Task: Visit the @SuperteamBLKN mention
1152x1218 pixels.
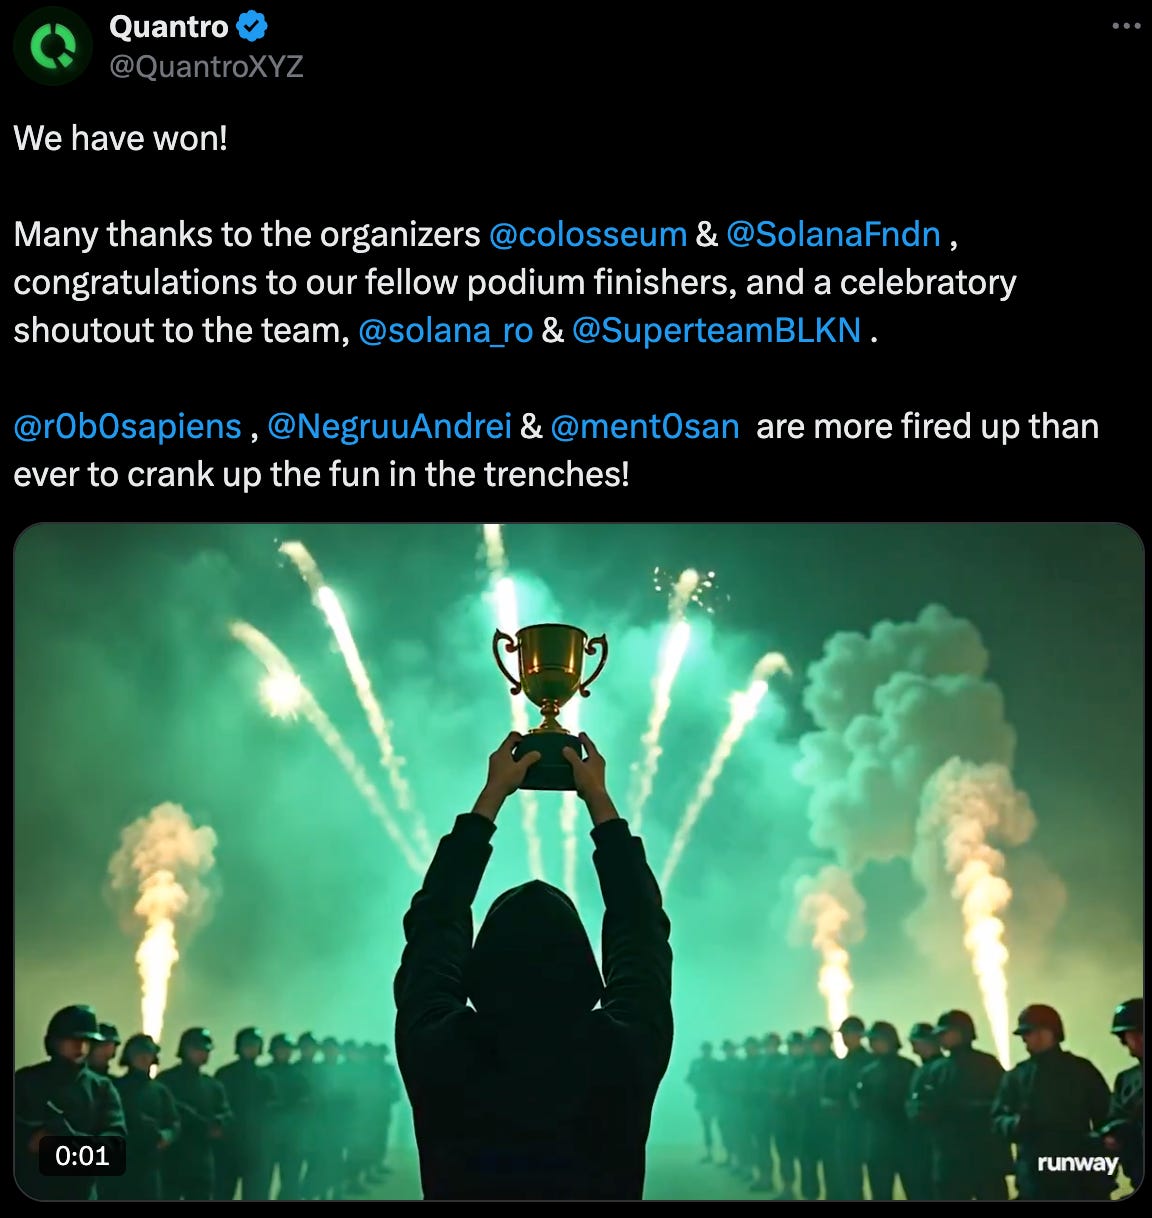Action: (x=716, y=330)
